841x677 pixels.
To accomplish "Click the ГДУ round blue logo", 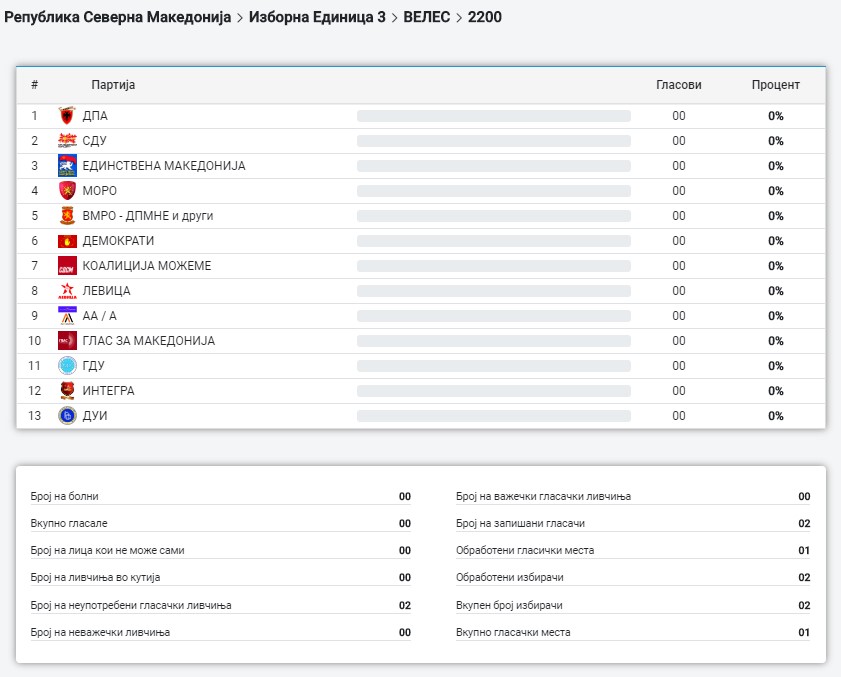I will [67, 366].
